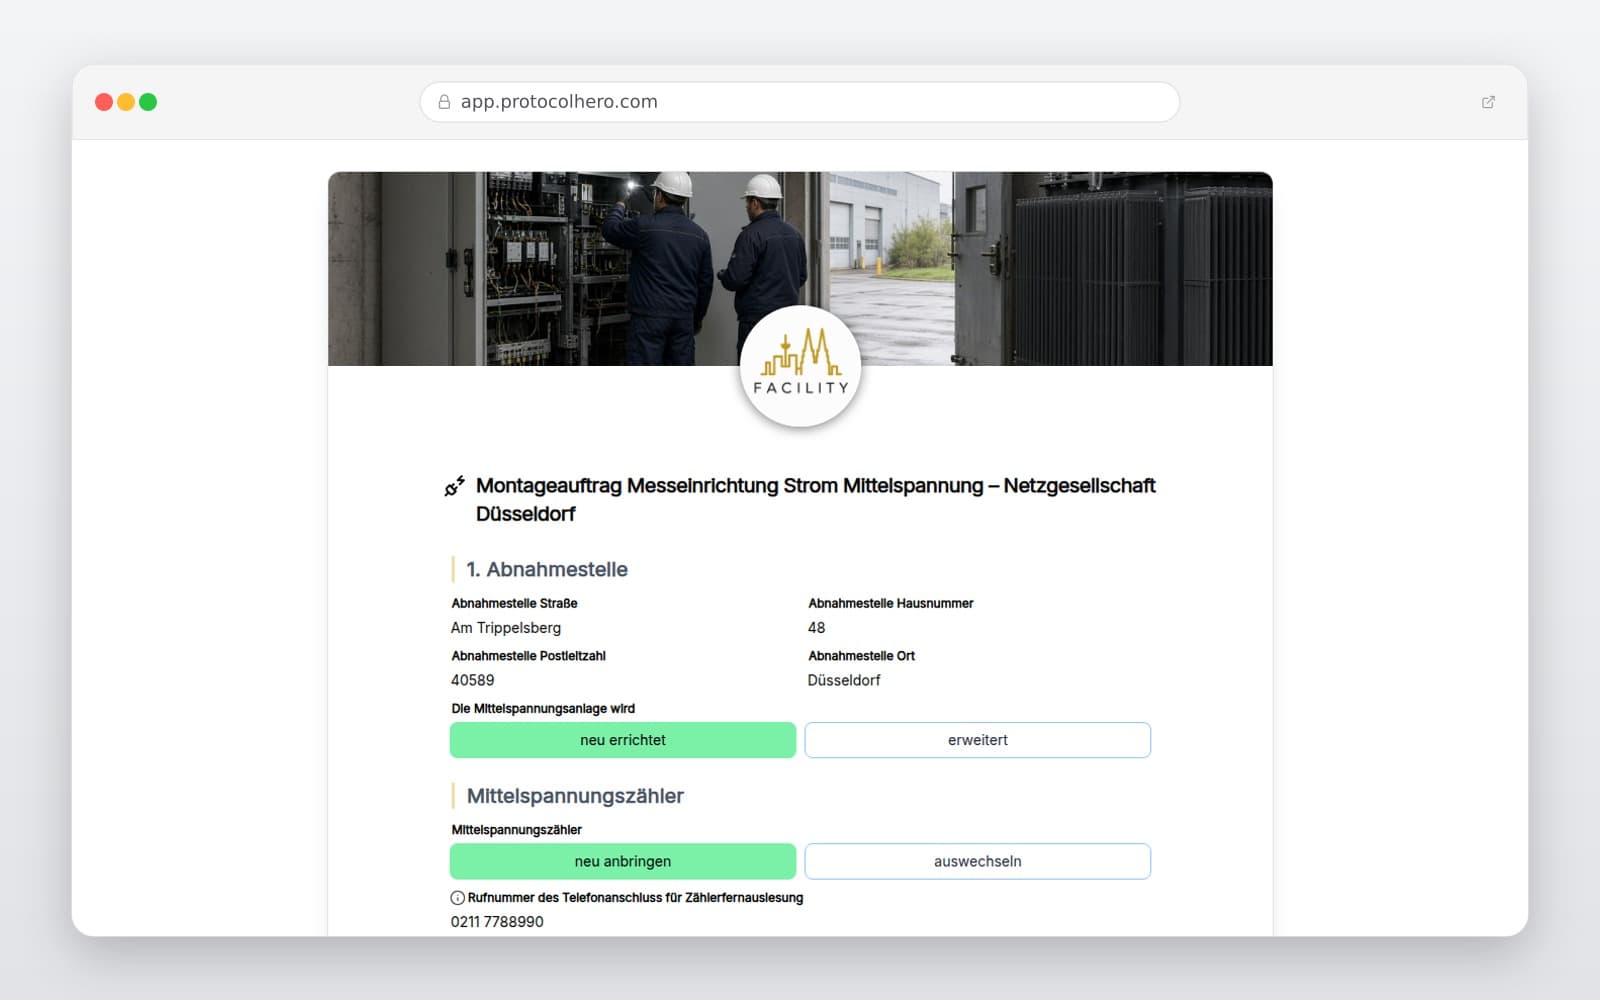Click the Montageauftrag Messeinrichtung title text
This screenshot has height=1000, width=1600.
click(x=816, y=500)
